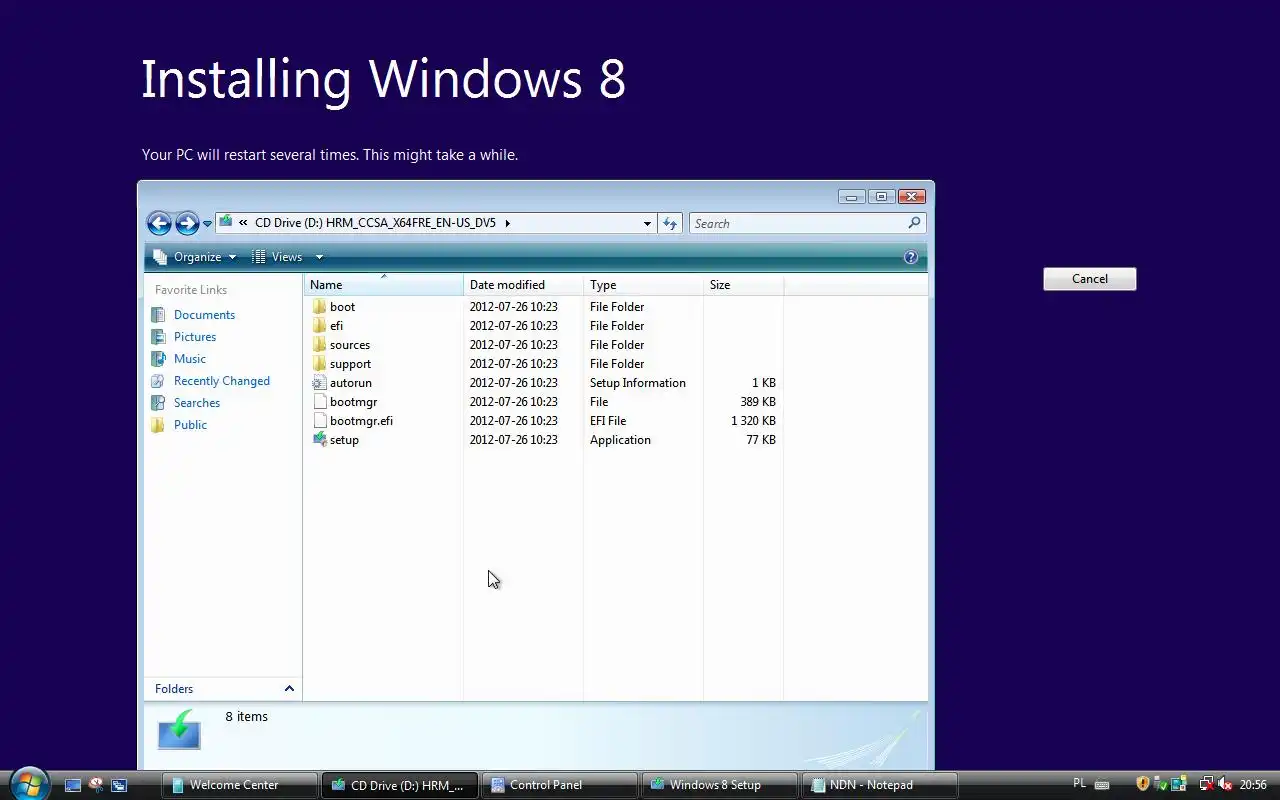This screenshot has width=1280, height=800.
Task: Sort files by Date modified column
Action: 524,285
